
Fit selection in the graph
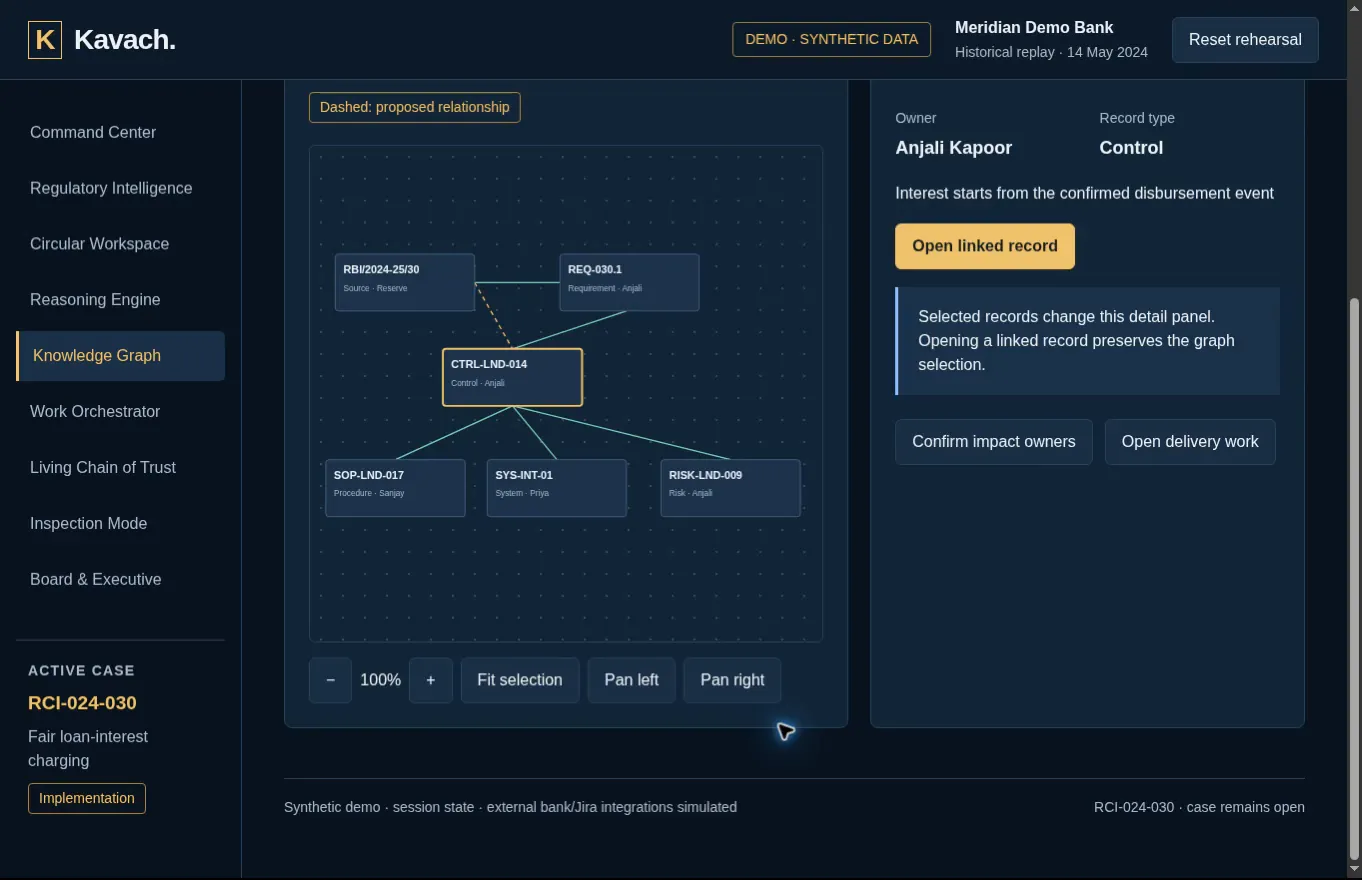point(520,680)
